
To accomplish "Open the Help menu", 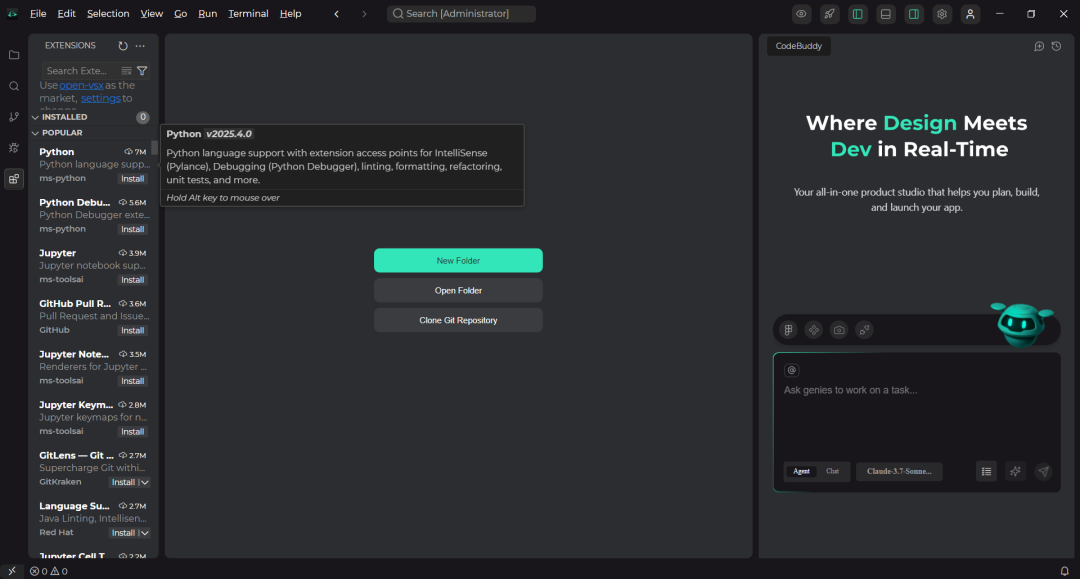I will [x=290, y=14].
